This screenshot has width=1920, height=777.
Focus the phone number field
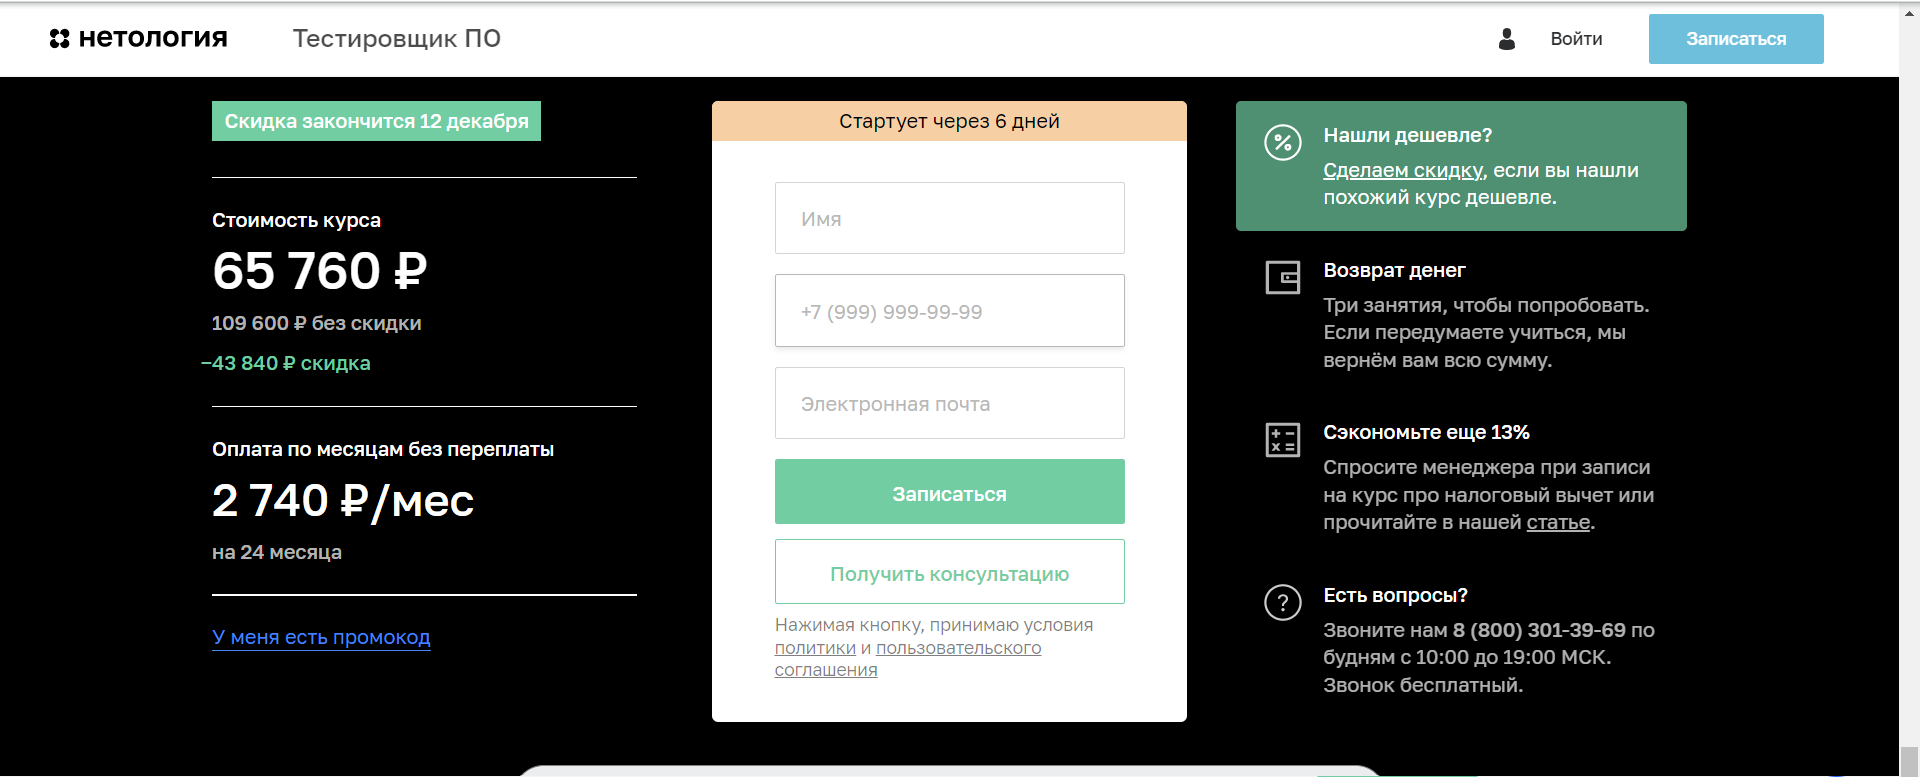[950, 311]
